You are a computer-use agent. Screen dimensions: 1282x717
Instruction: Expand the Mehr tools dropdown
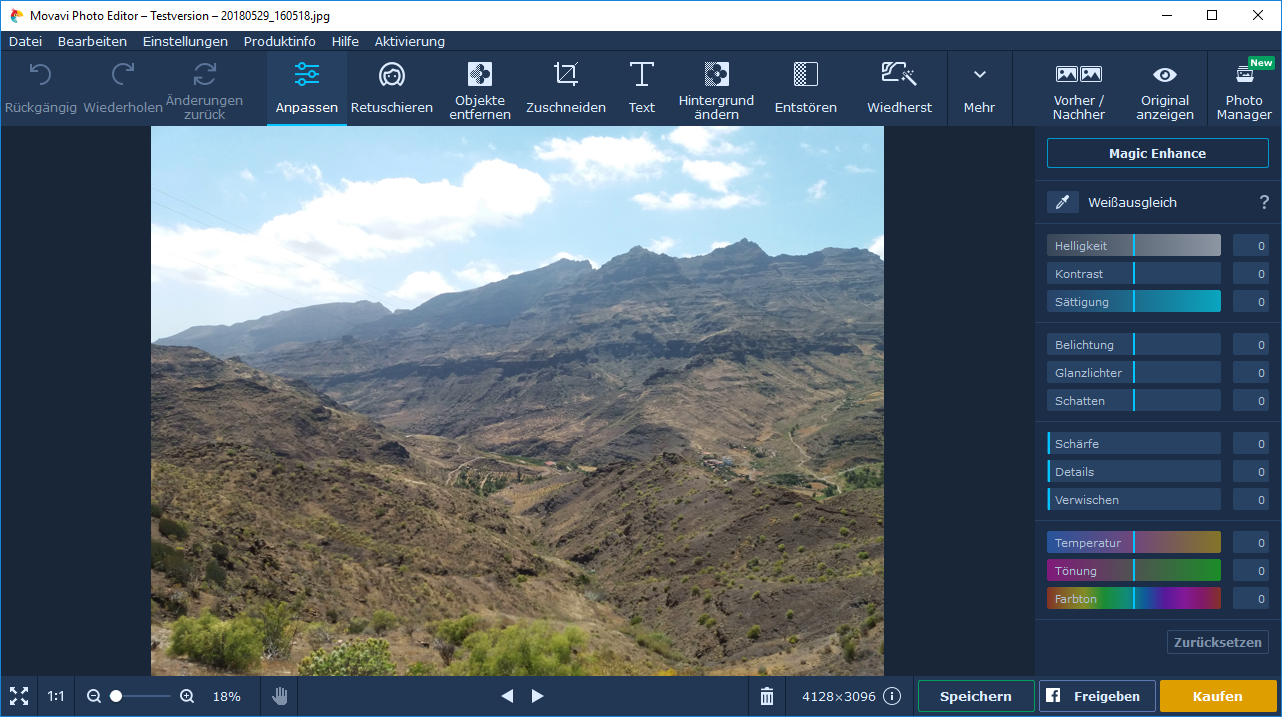980,88
